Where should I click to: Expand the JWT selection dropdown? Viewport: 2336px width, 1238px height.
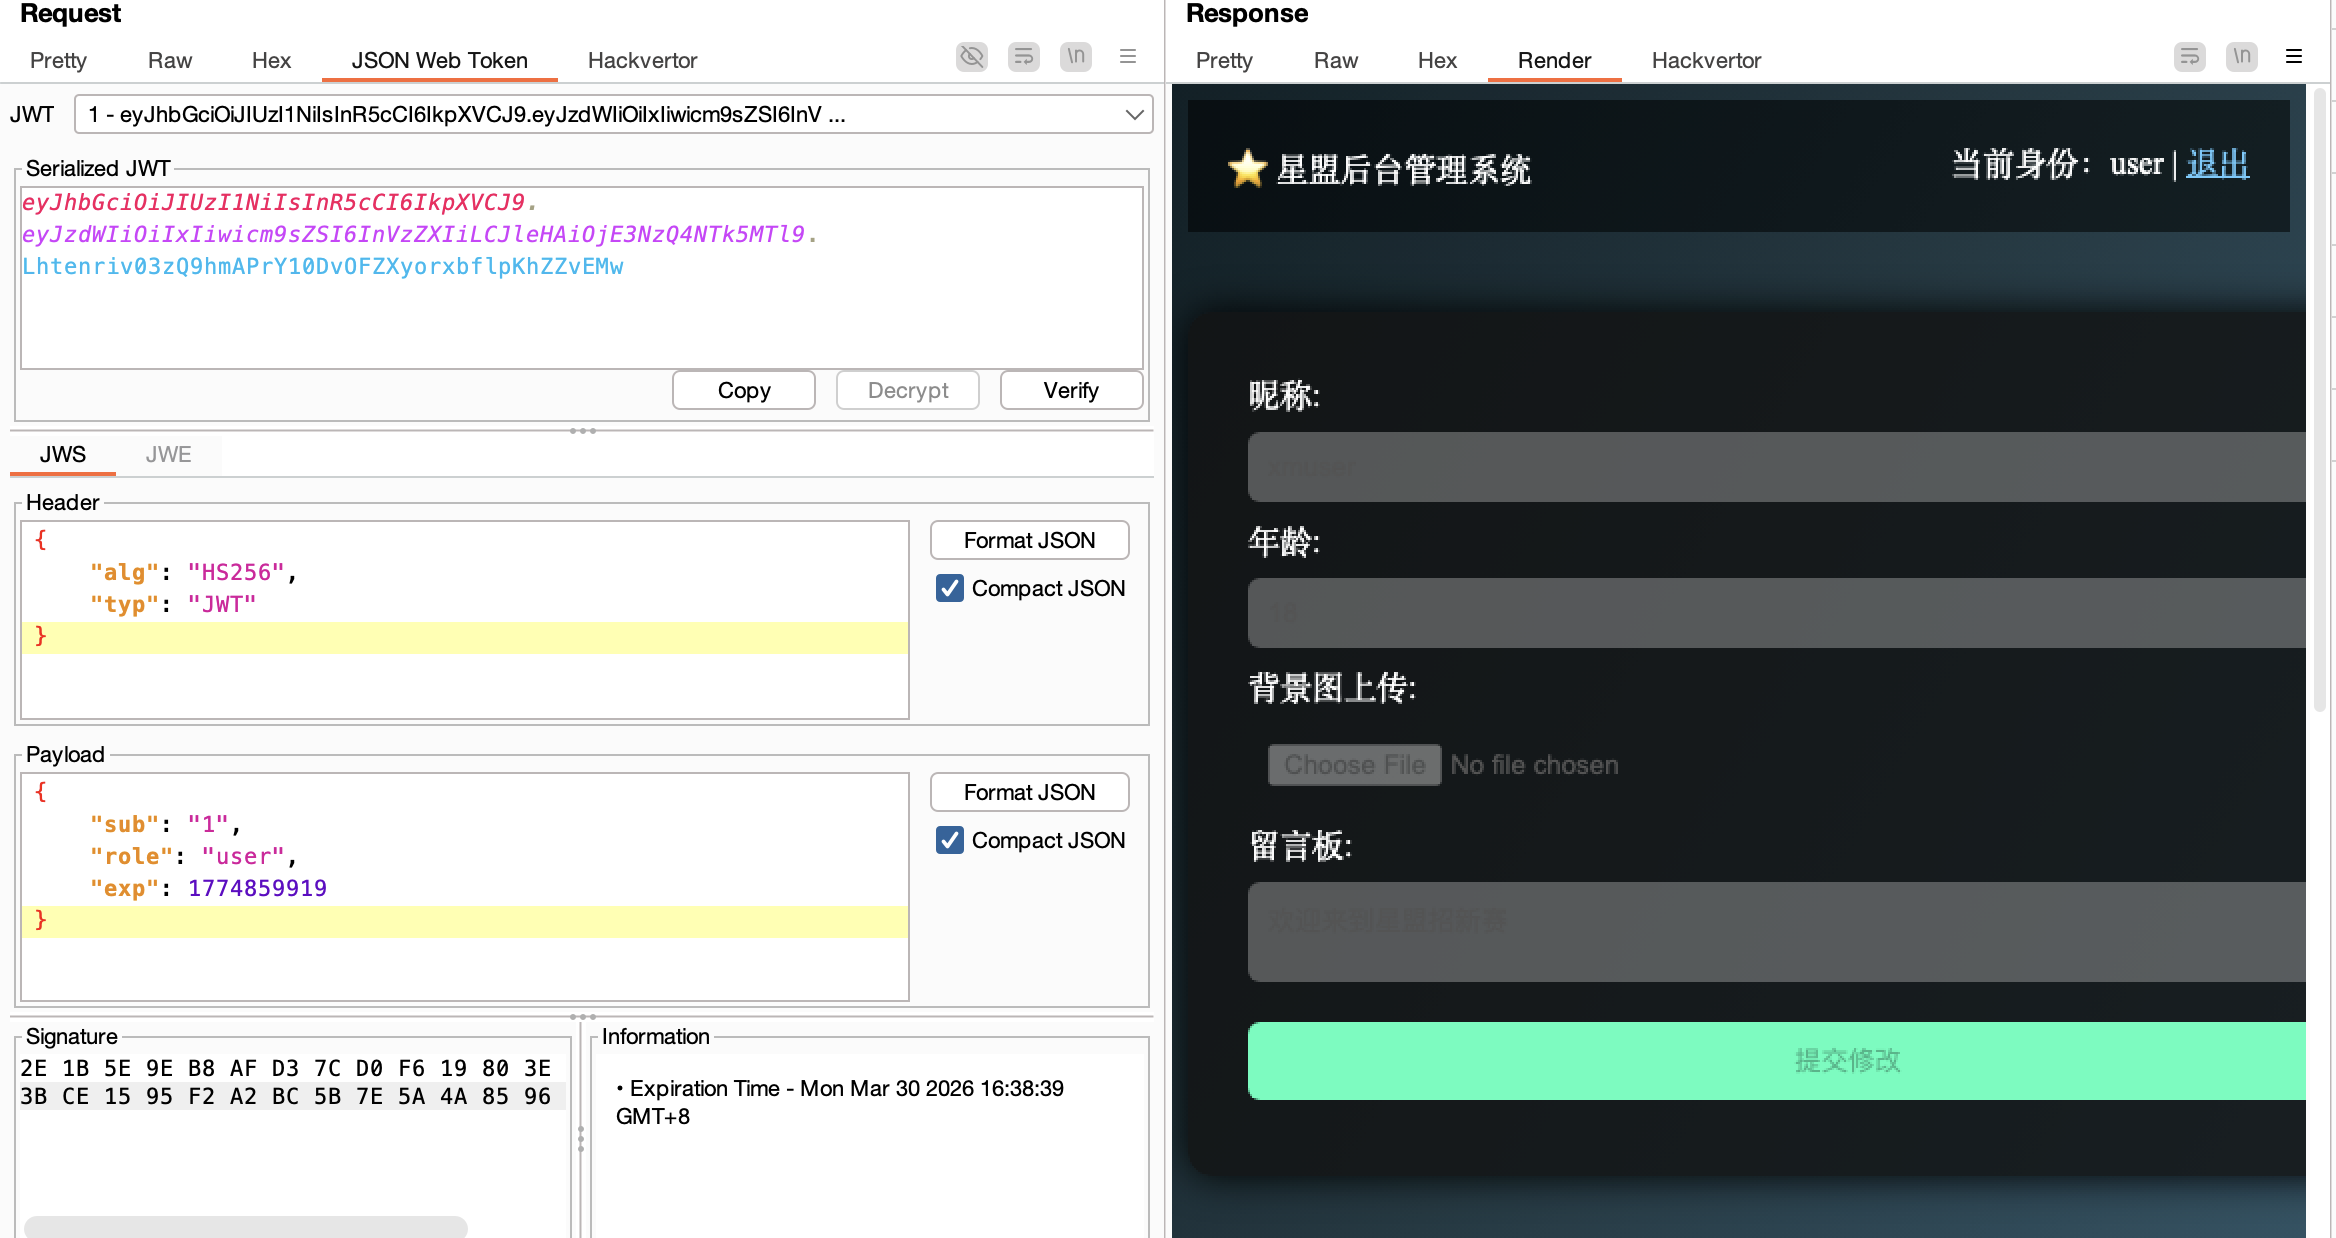point(1134,115)
